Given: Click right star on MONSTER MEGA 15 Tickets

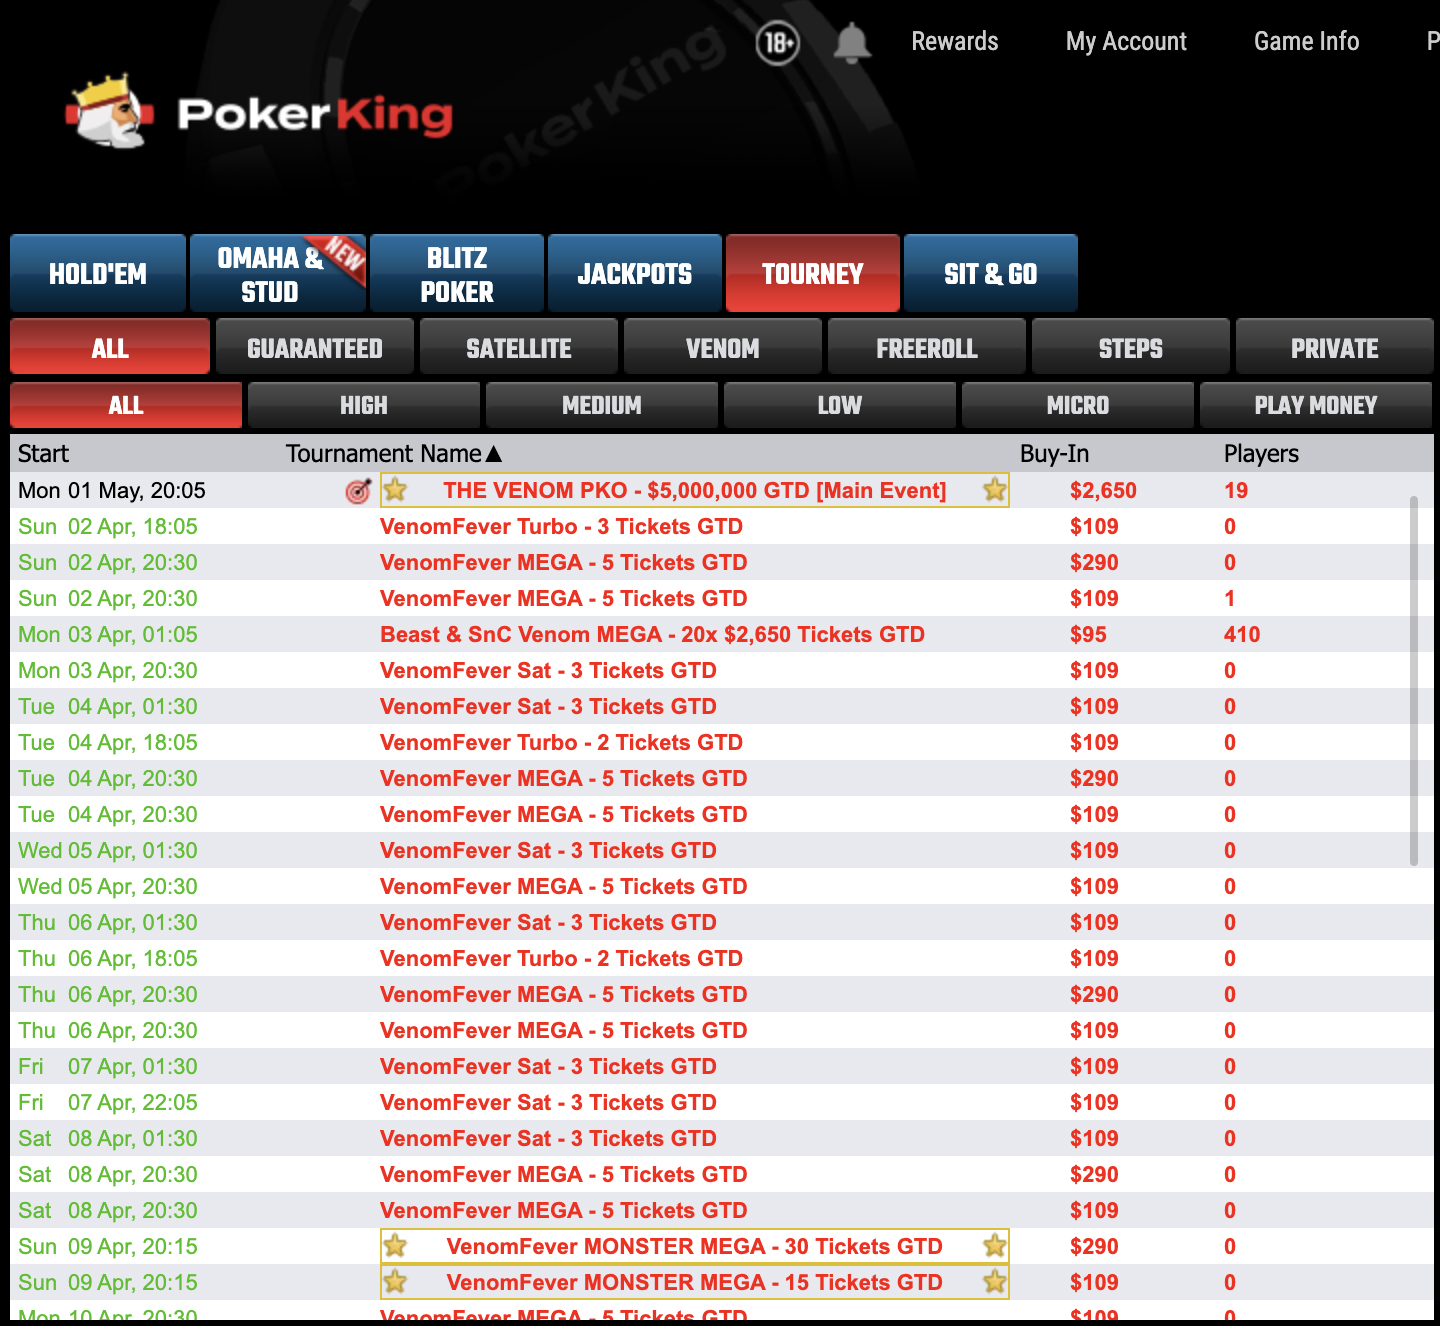Looking at the screenshot, I should (994, 1282).
